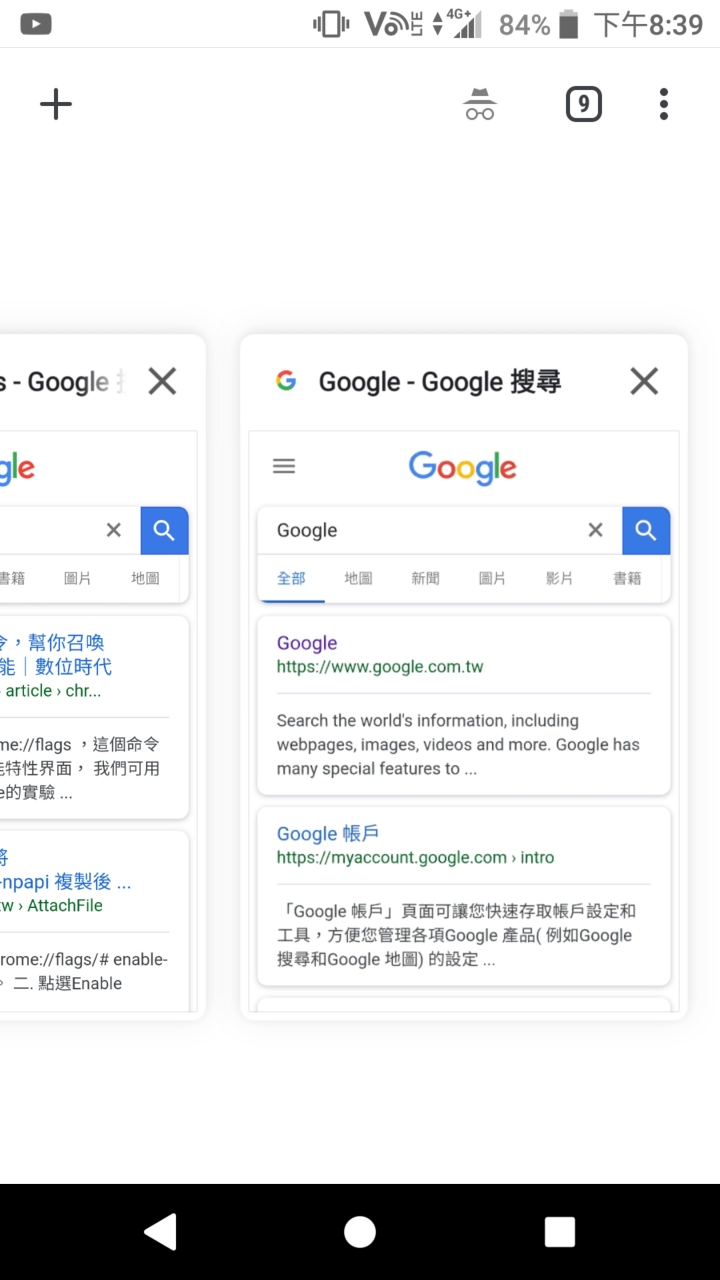Tap the Android back navigation button

pyautogui.click(x=161, y=1232)
